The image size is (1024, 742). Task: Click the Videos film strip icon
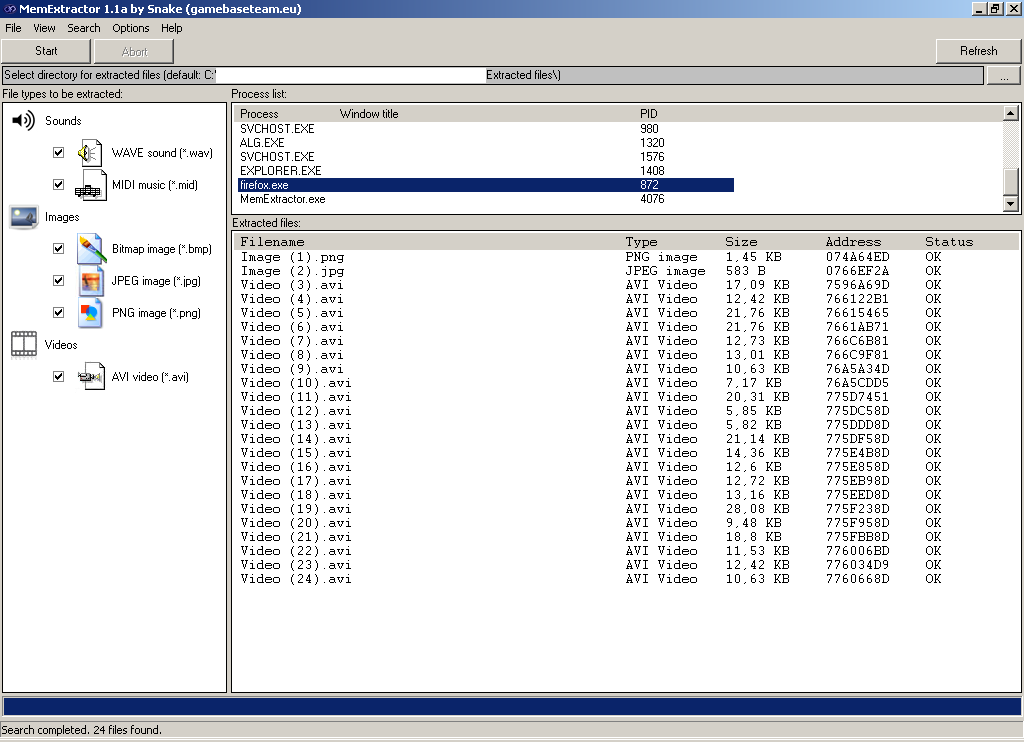[x=23, y=345]
